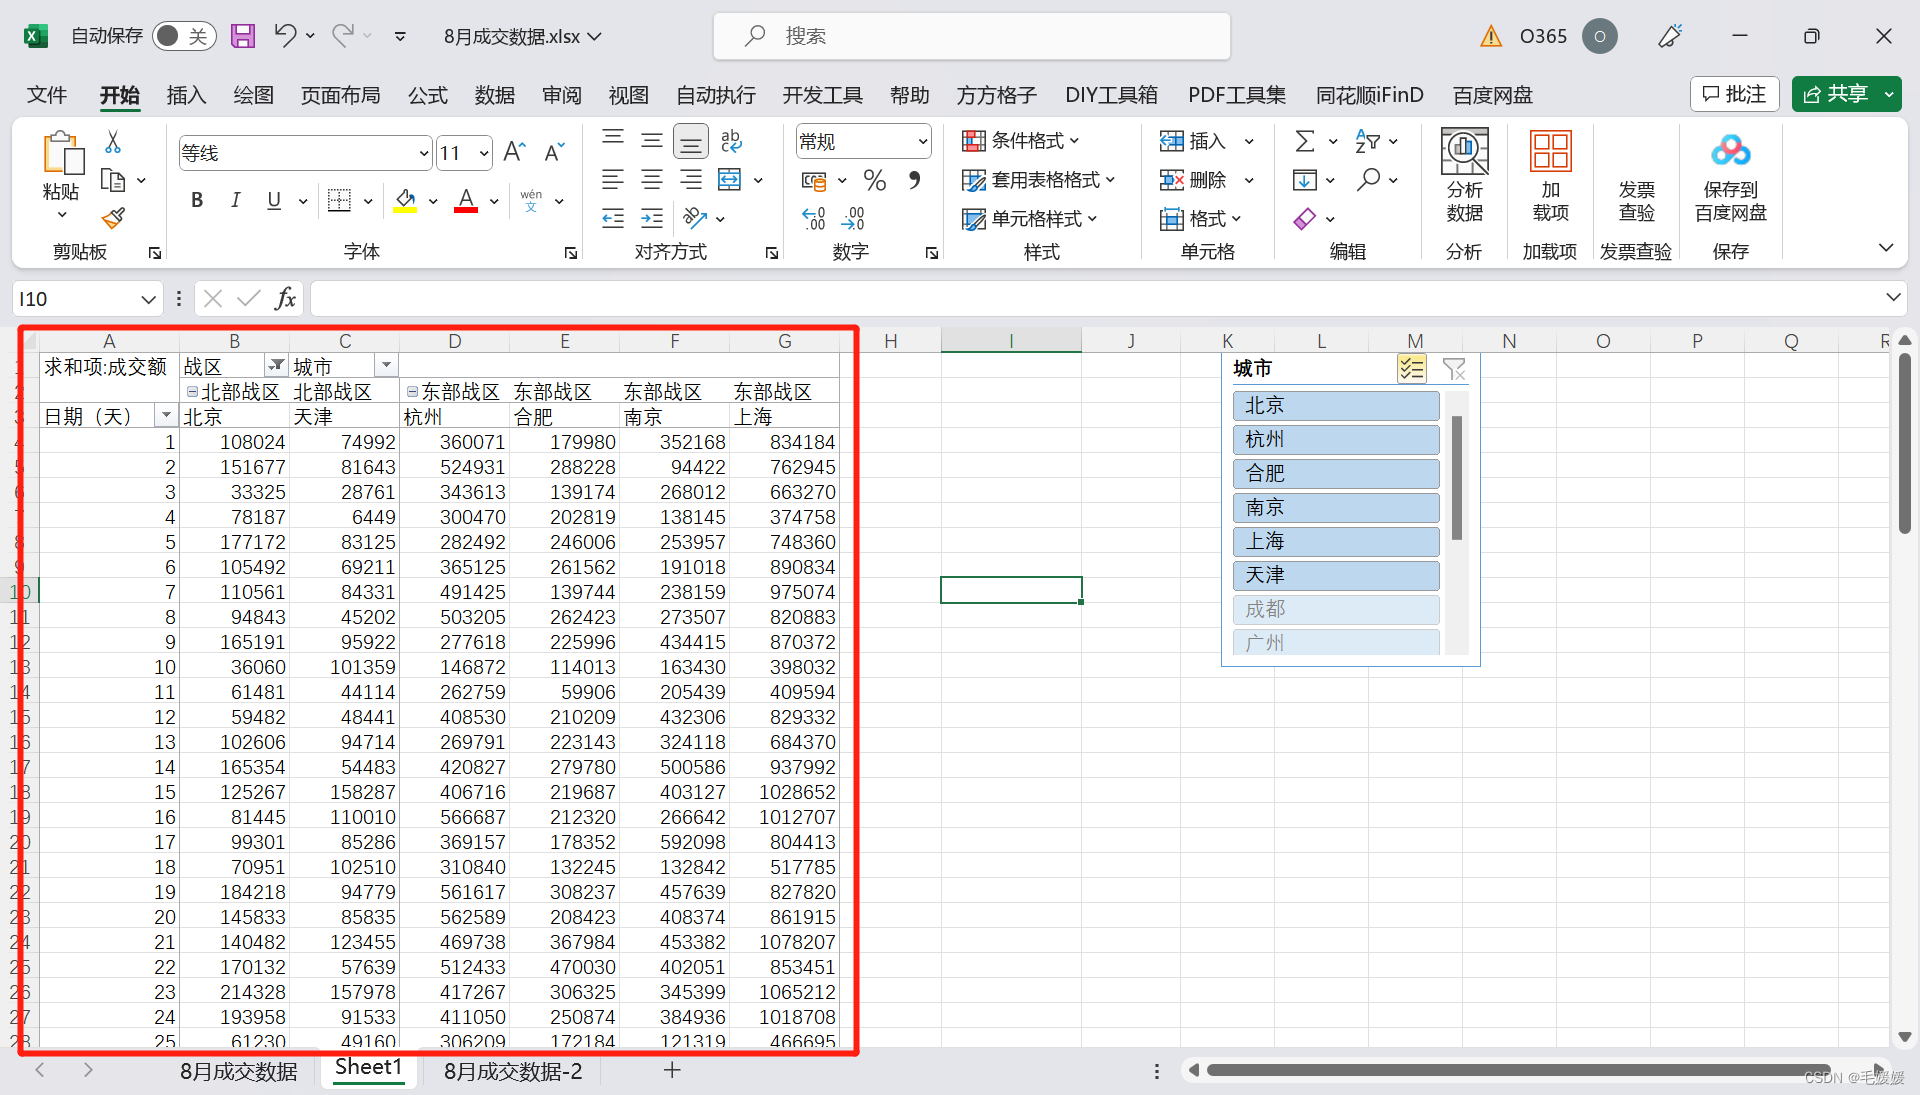Click the Sort and Filter icon
The height and width of the screenshot is (1095, 1920).
[x=1367, y=141]
